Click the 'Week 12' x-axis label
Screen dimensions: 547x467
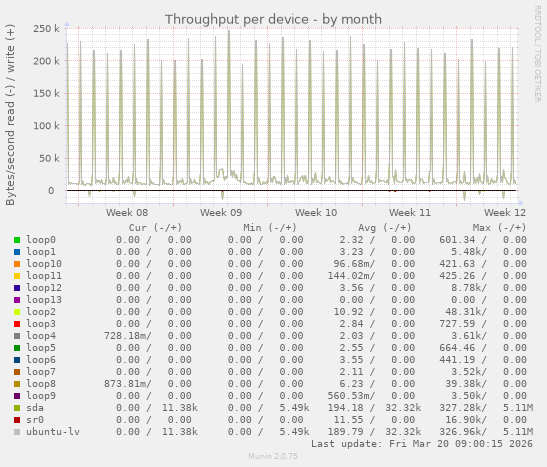pyautogui.click(x=505, y=212)
